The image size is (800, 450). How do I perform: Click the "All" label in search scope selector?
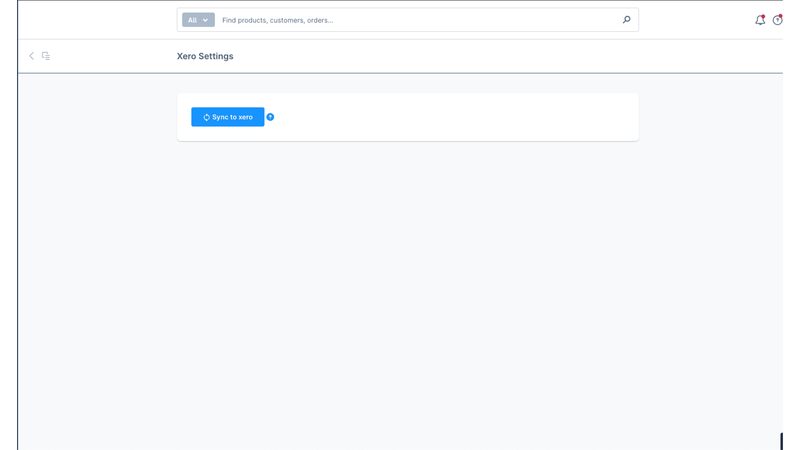[192, 20]
